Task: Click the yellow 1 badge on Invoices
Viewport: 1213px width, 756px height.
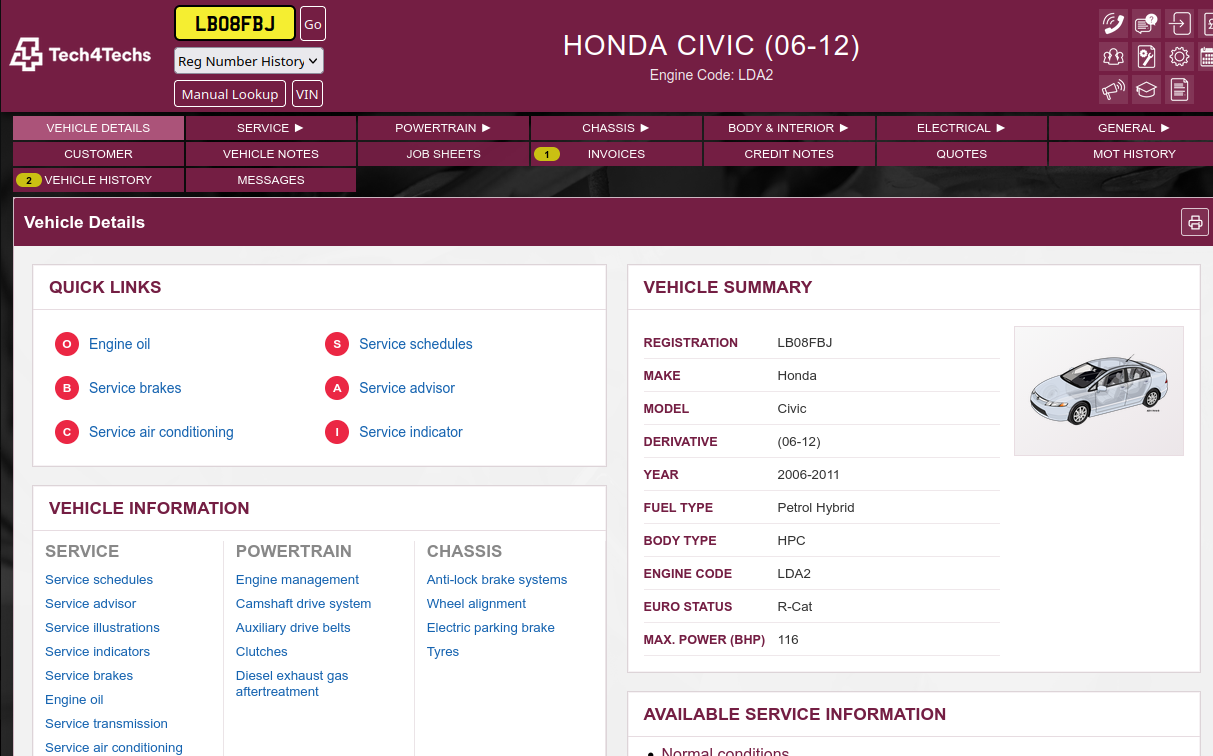Action: click(547, 154)
